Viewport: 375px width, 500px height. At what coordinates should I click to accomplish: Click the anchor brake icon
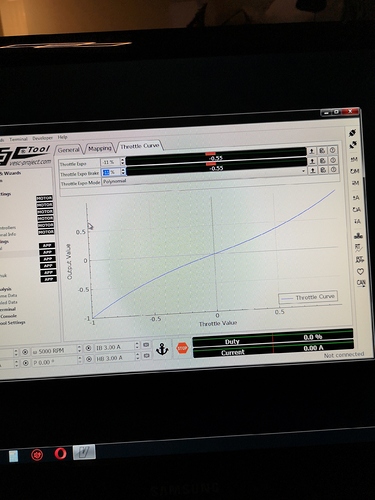tap(162, 349)
